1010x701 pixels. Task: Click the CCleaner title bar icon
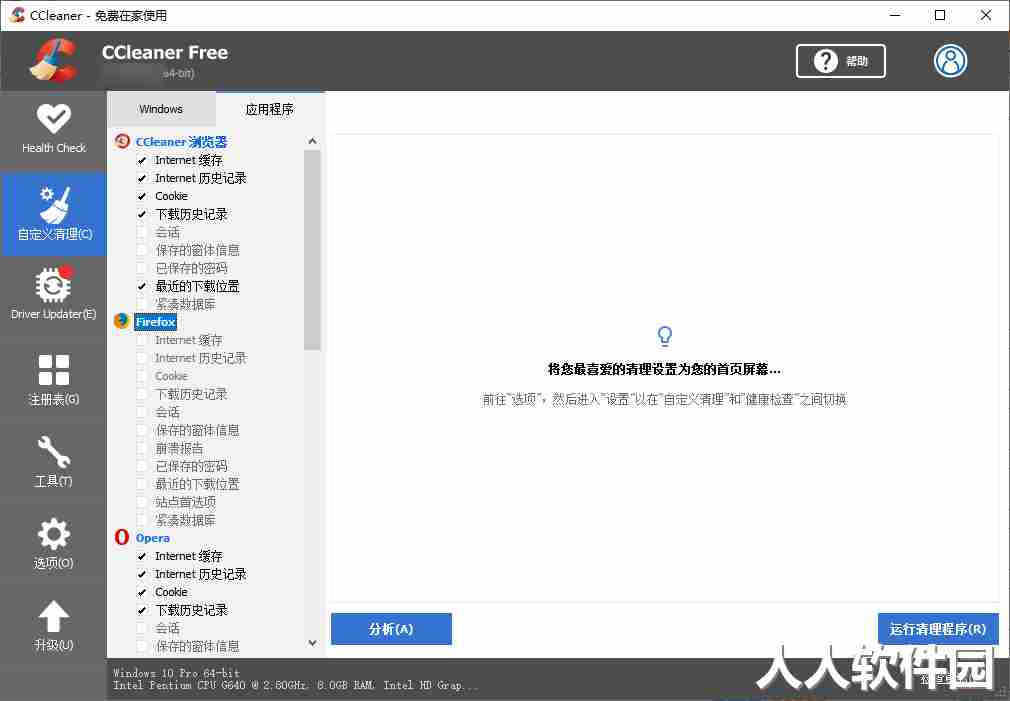(x=17, y=15)
